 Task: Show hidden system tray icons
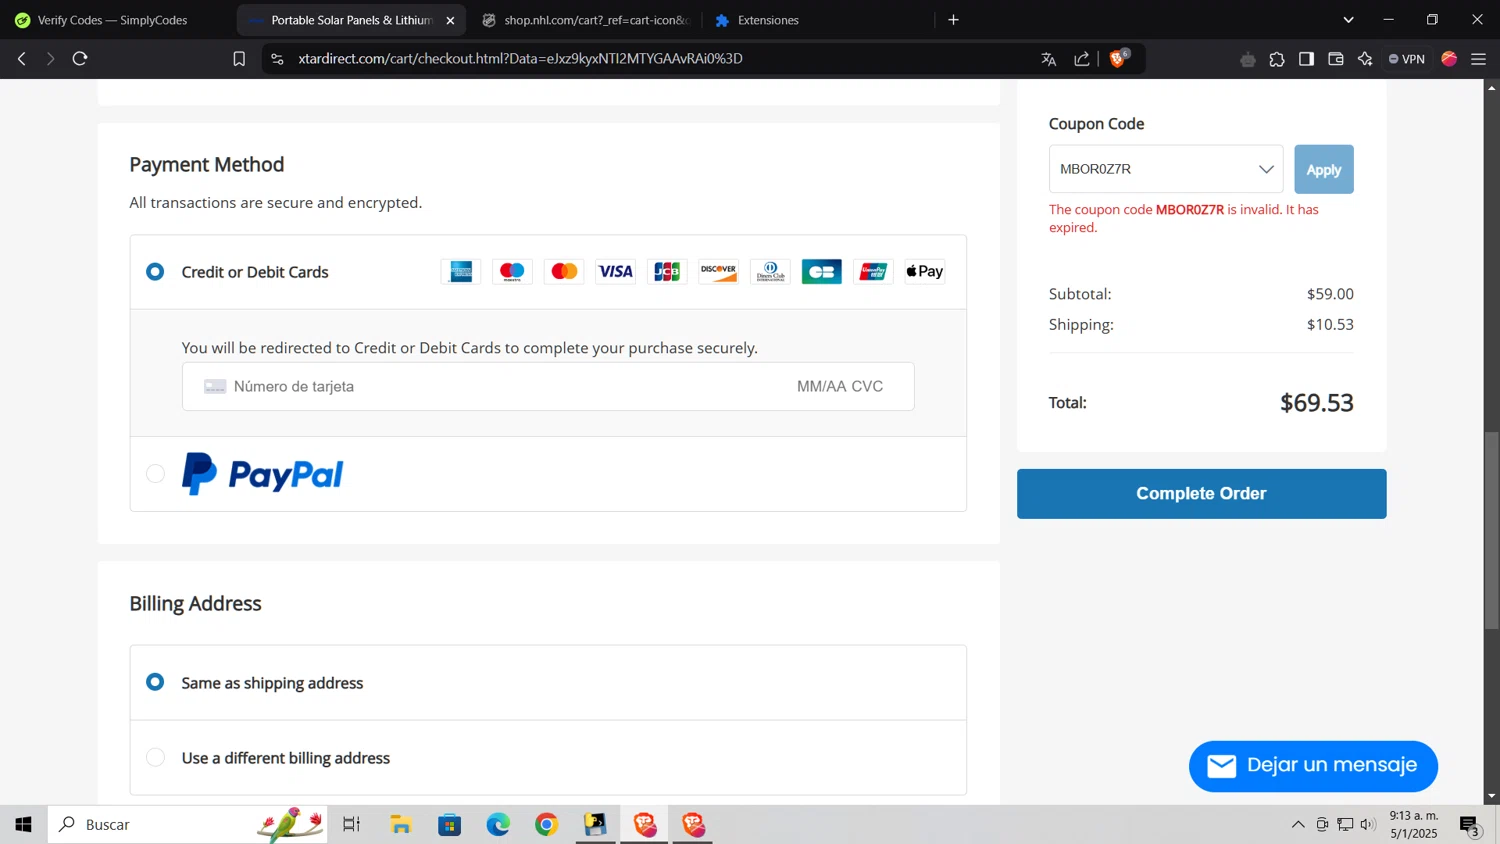[1298, 824]
